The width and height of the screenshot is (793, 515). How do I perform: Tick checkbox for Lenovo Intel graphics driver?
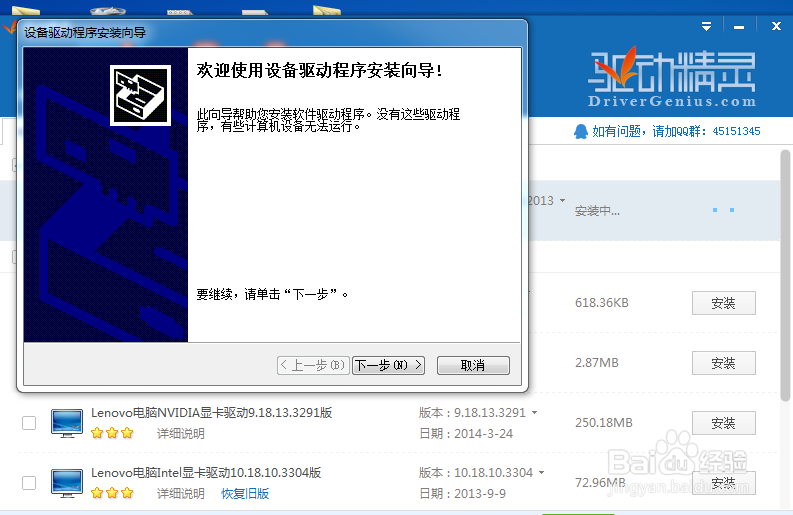point(29,483)
